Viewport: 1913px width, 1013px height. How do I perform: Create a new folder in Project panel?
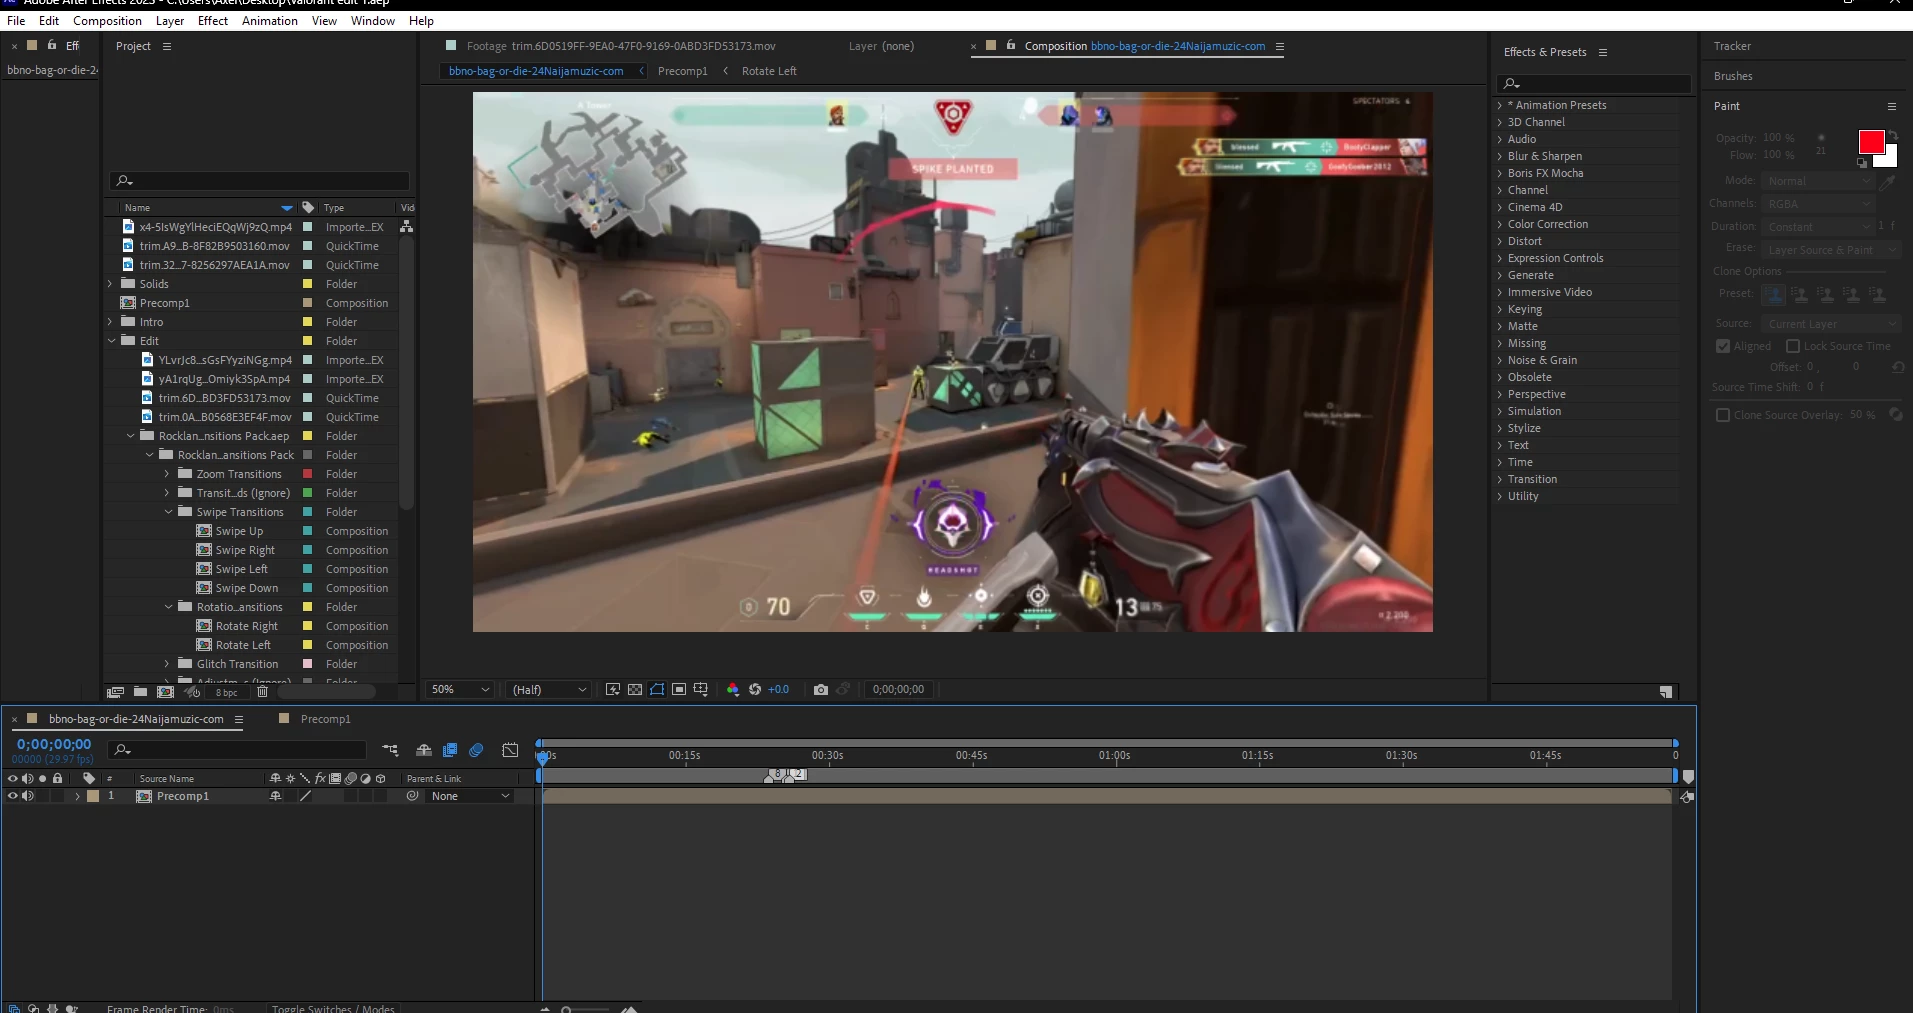click(140, 691)
